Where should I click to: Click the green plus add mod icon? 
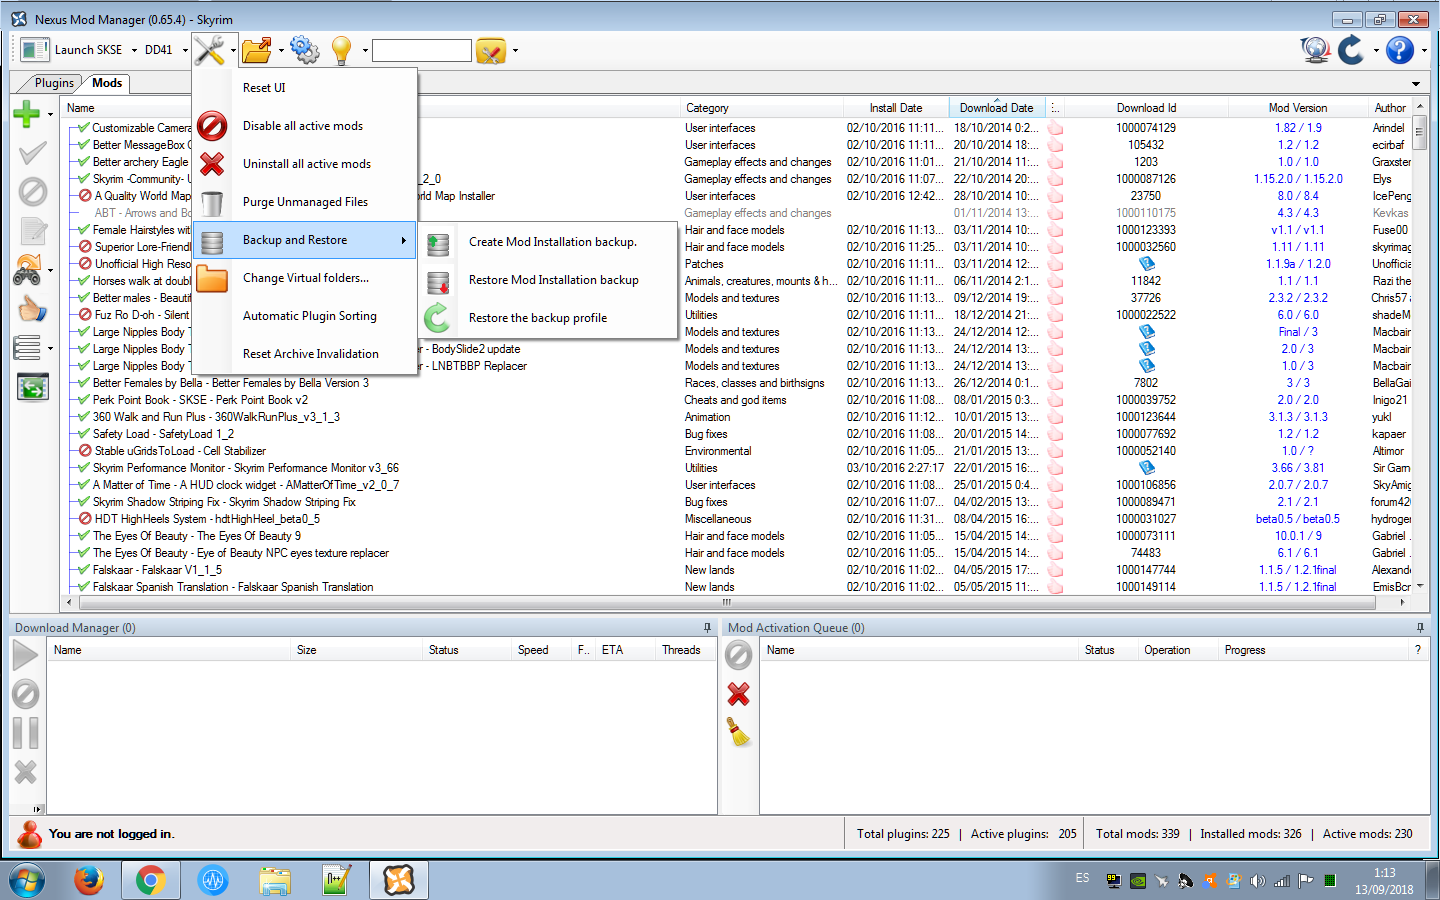(27, 114)
